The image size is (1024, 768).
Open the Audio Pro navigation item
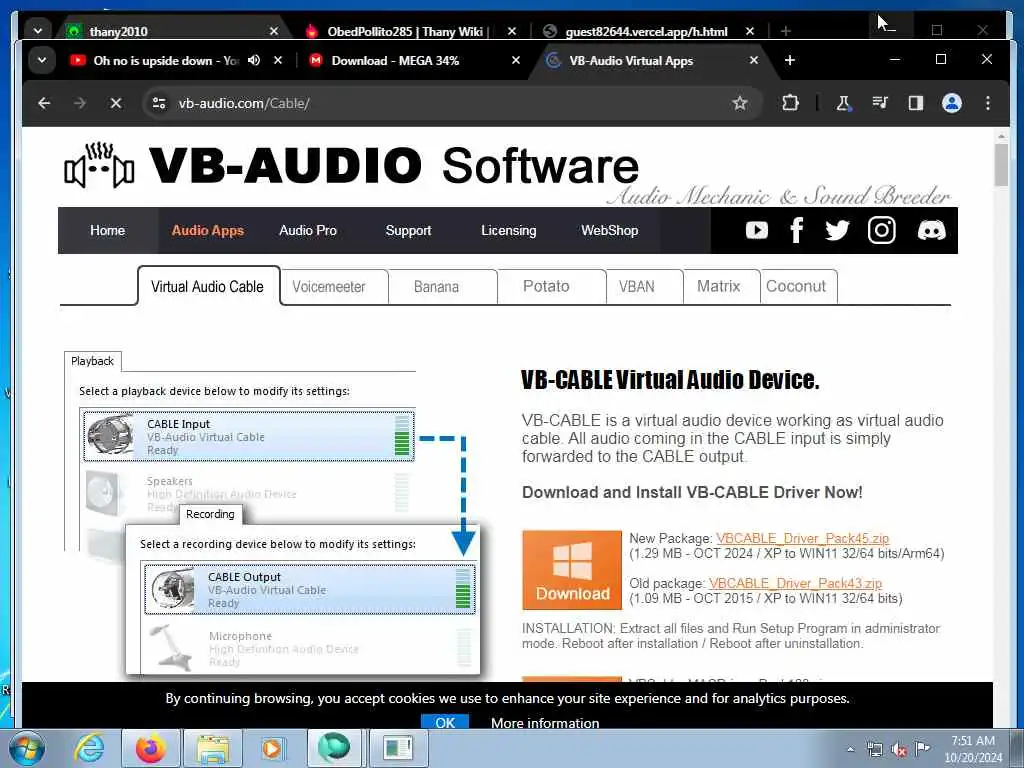coord(308,230)
